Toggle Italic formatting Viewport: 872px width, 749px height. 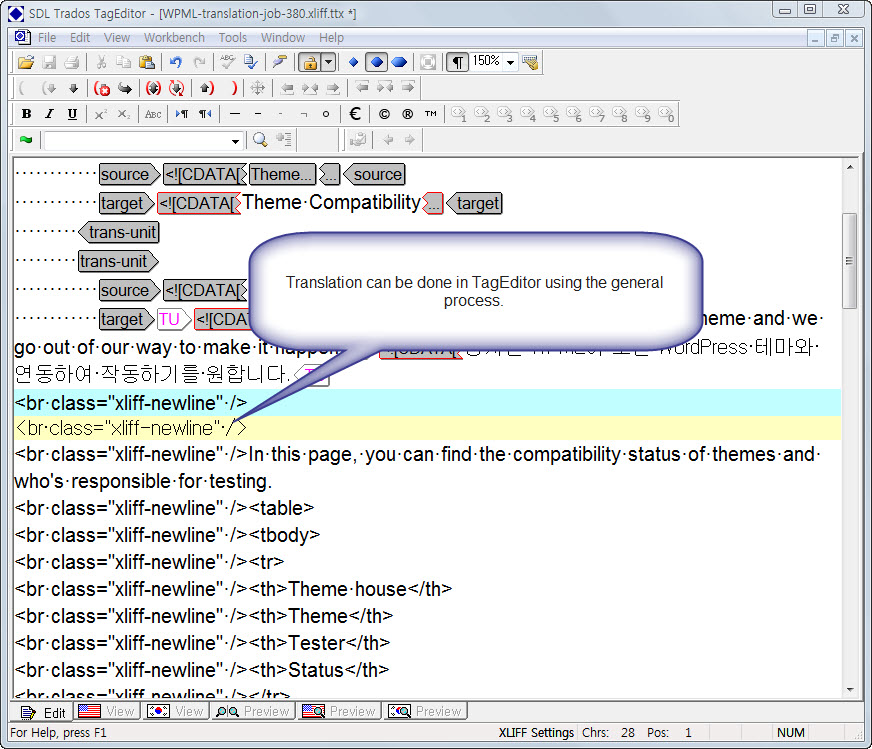click(x=49, y=114)
